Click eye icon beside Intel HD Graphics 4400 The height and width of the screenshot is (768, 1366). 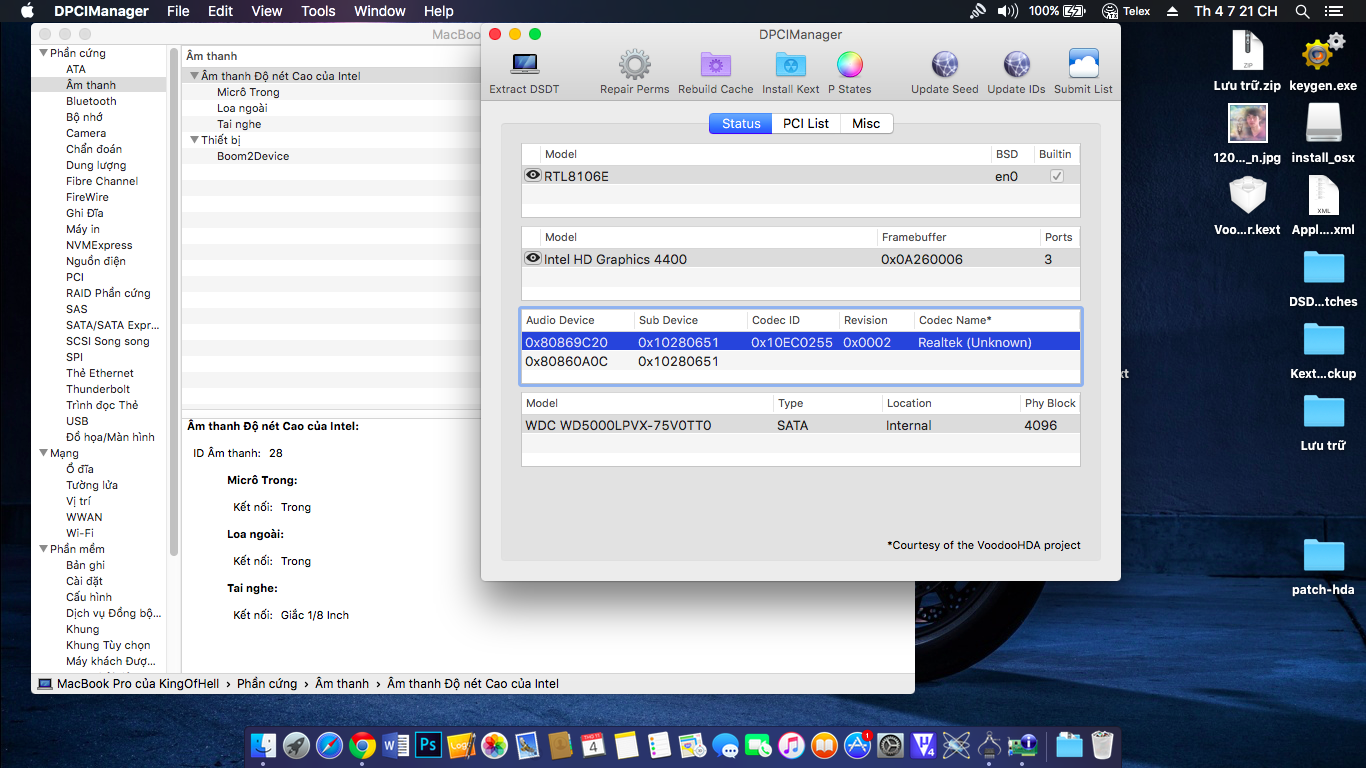click(533, 258)
